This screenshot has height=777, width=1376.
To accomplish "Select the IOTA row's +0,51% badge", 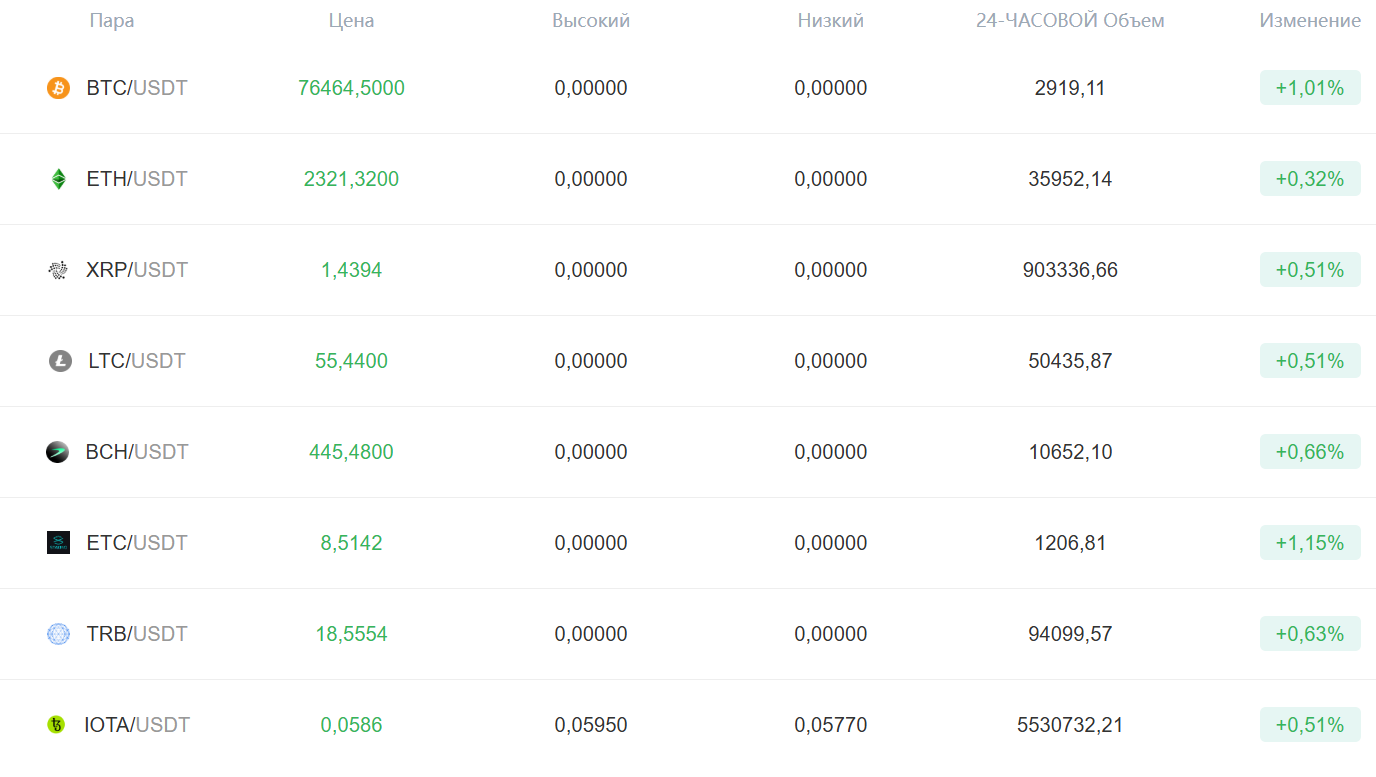I will pos(1310,725).
